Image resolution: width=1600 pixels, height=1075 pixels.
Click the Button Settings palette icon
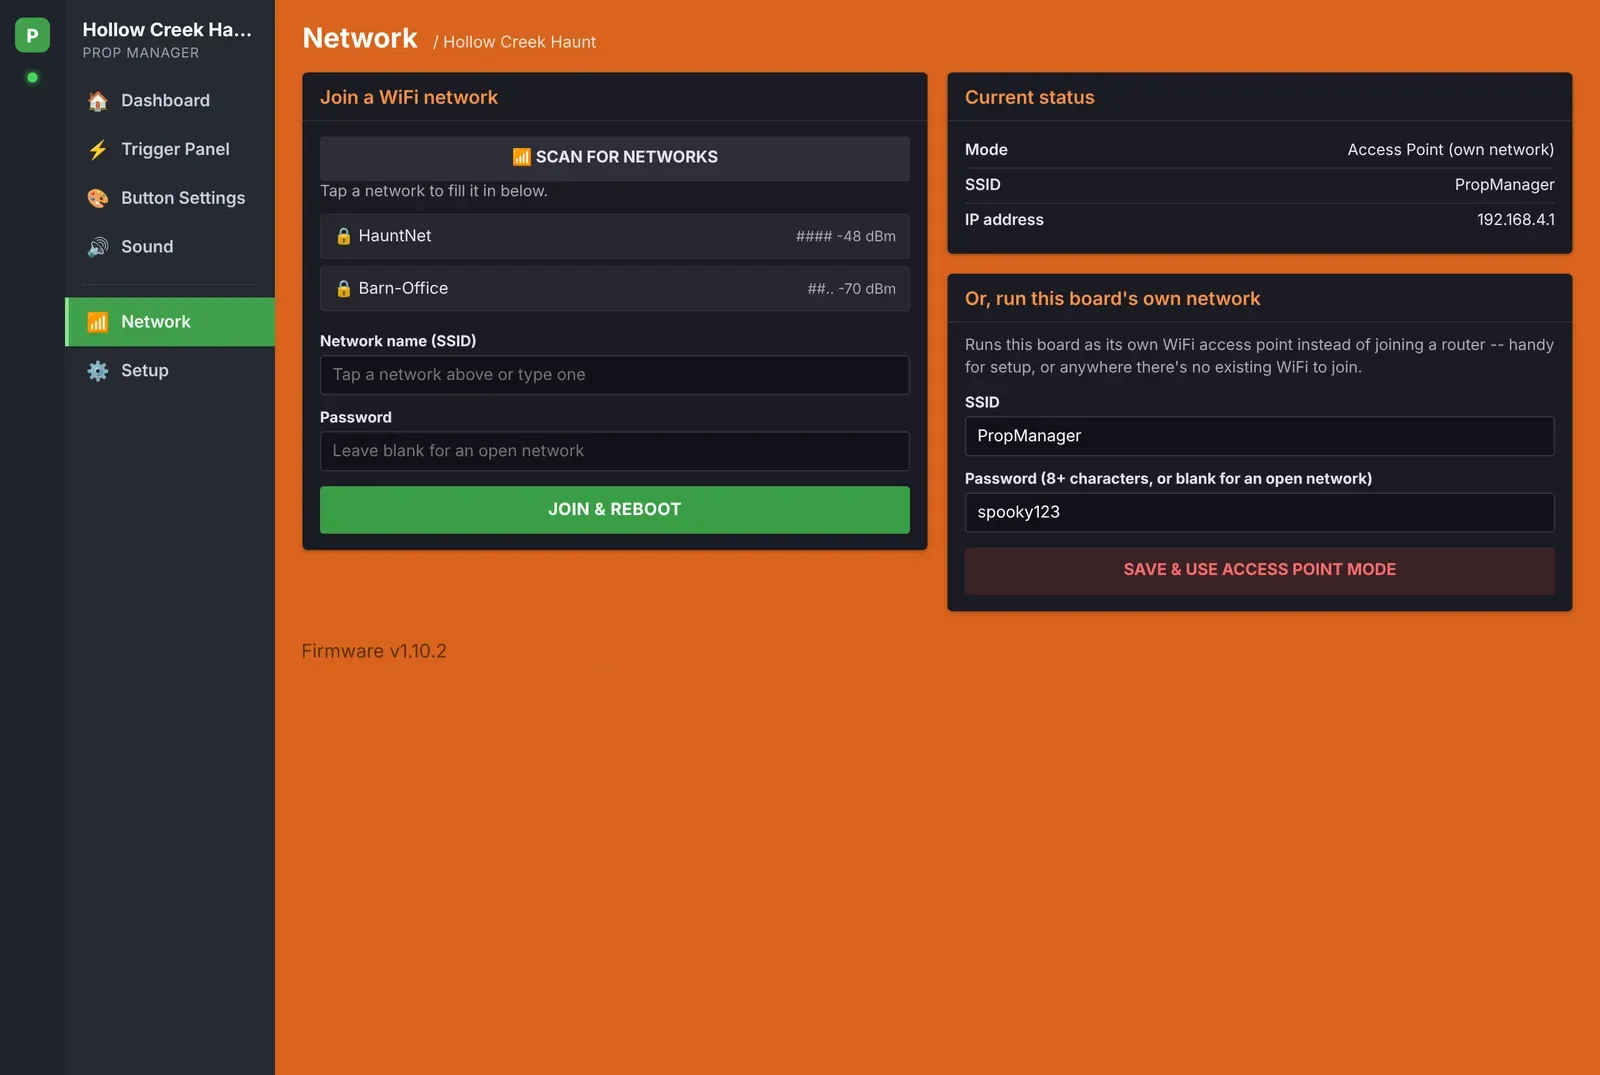tap(97, 198)
